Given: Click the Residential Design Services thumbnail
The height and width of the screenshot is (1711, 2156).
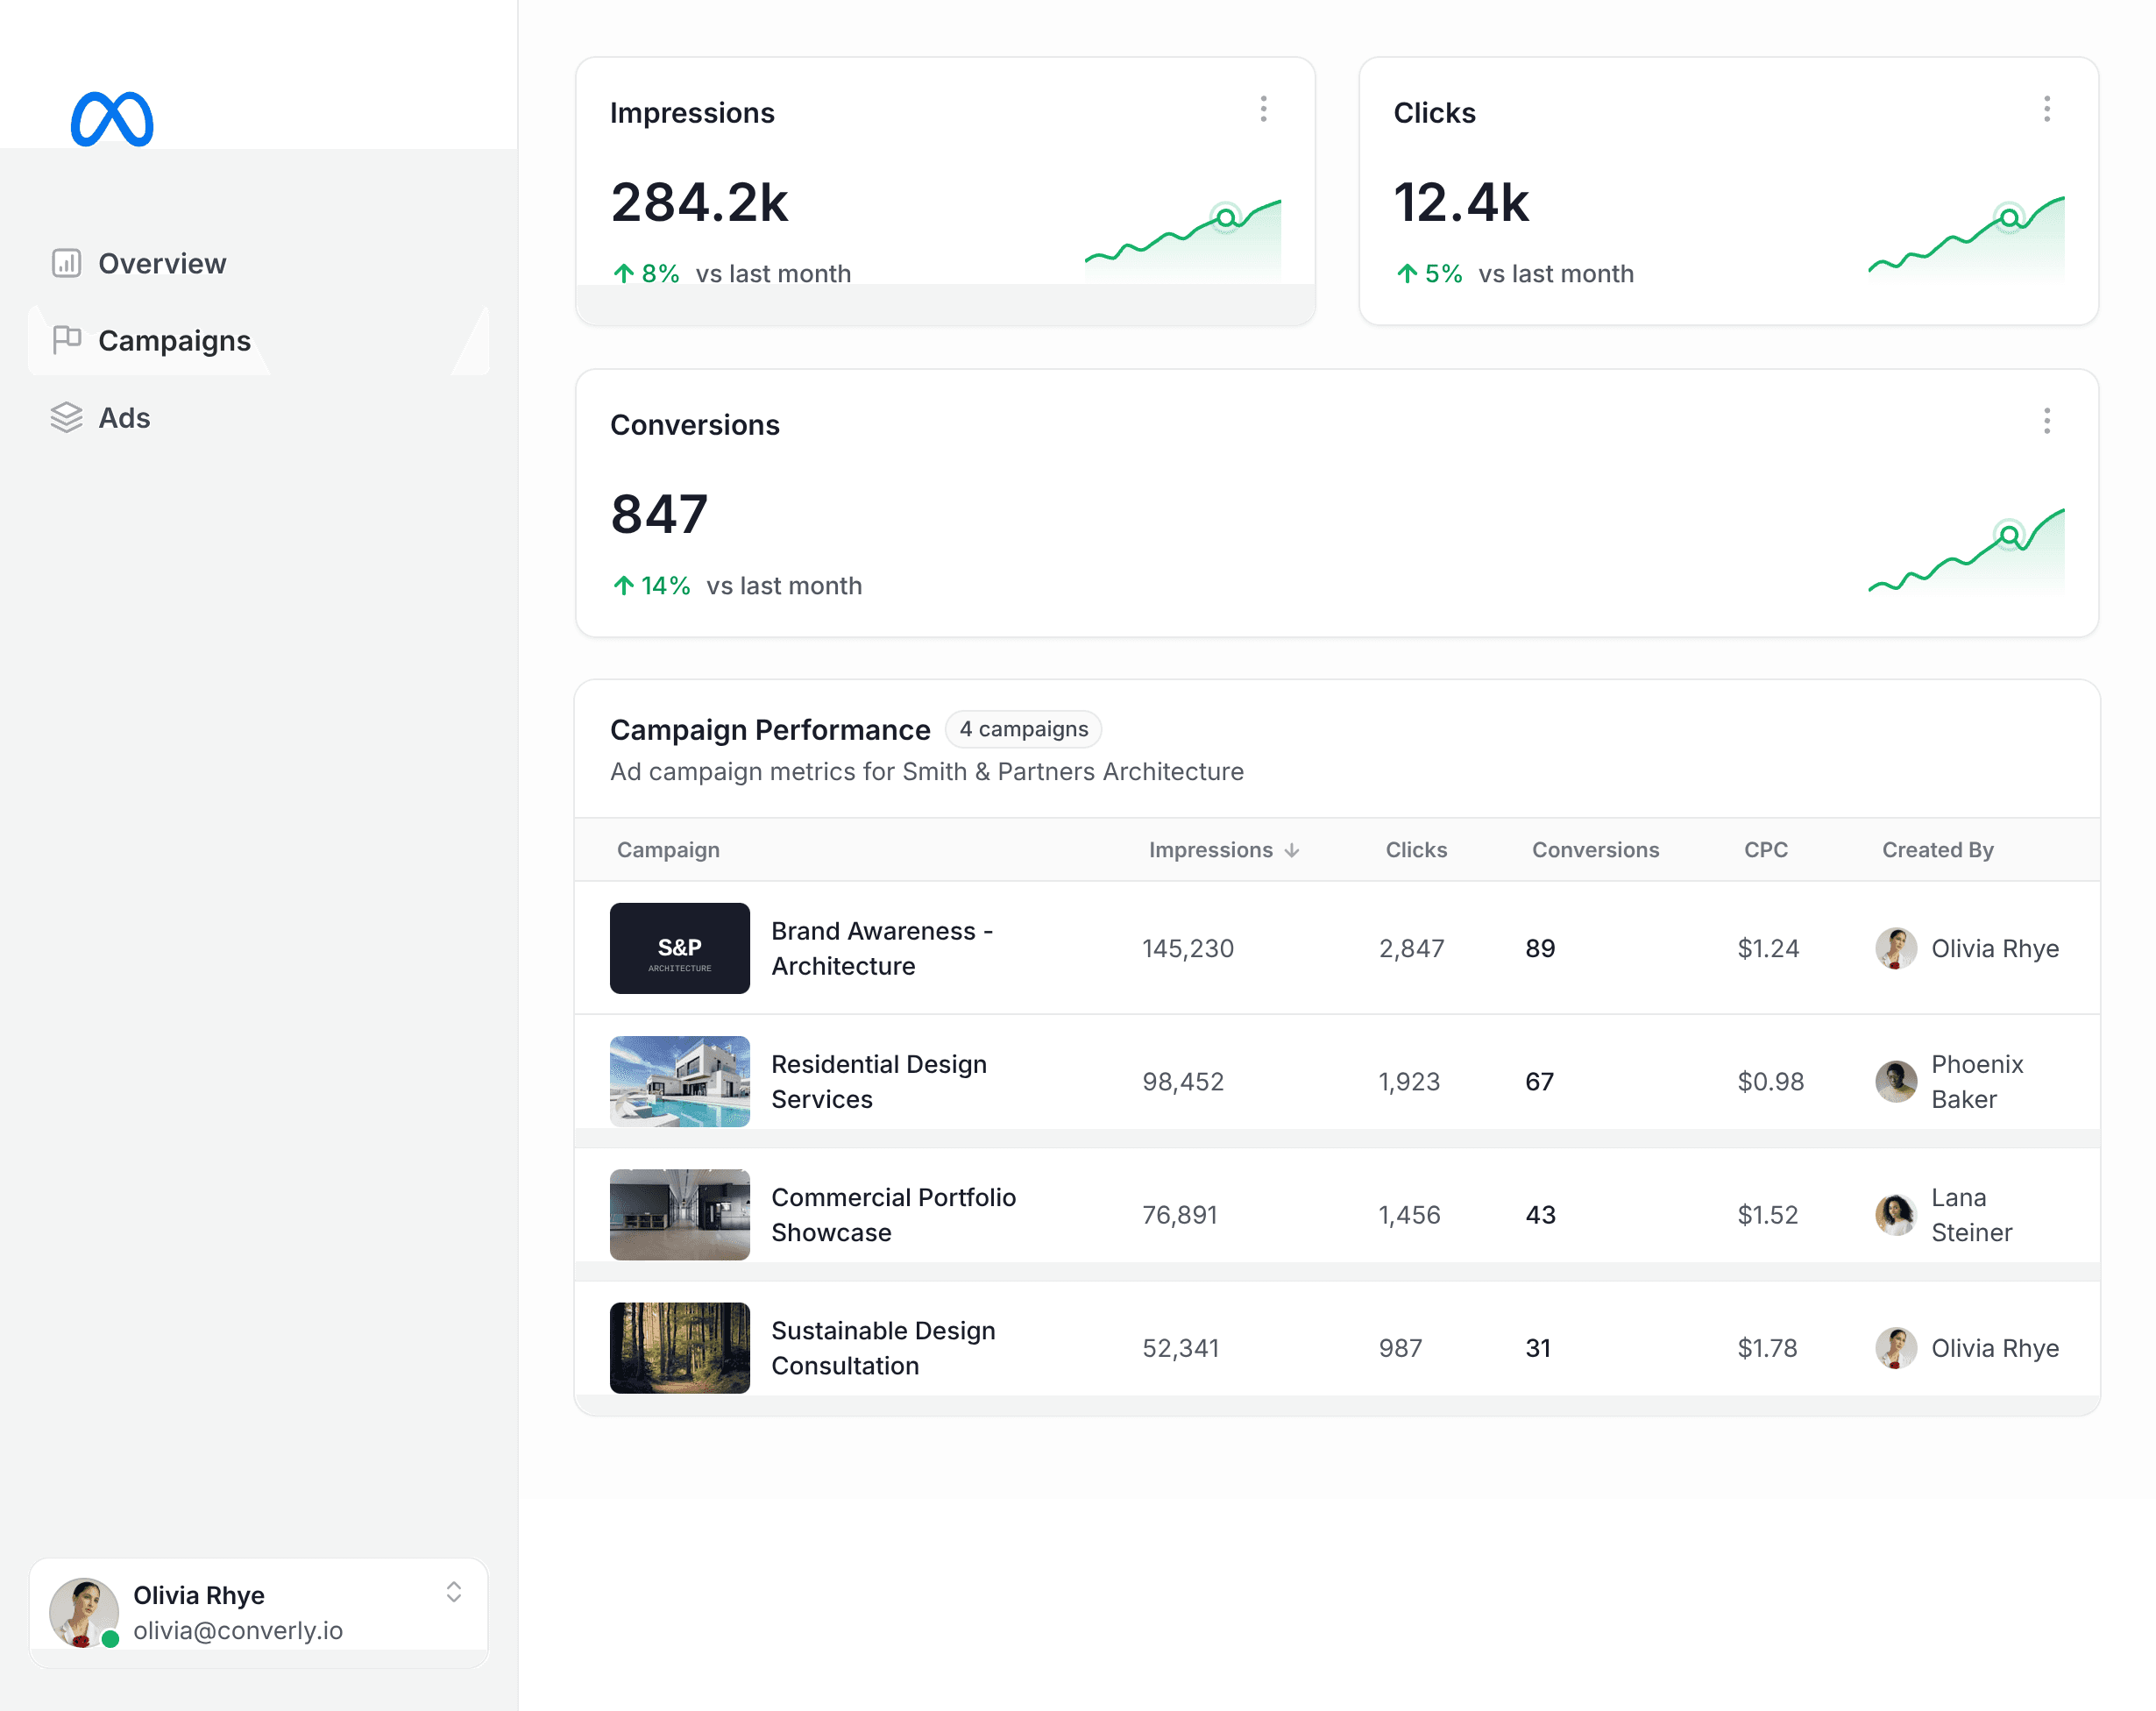Looking at the screenshot, I should (679, 1081).
